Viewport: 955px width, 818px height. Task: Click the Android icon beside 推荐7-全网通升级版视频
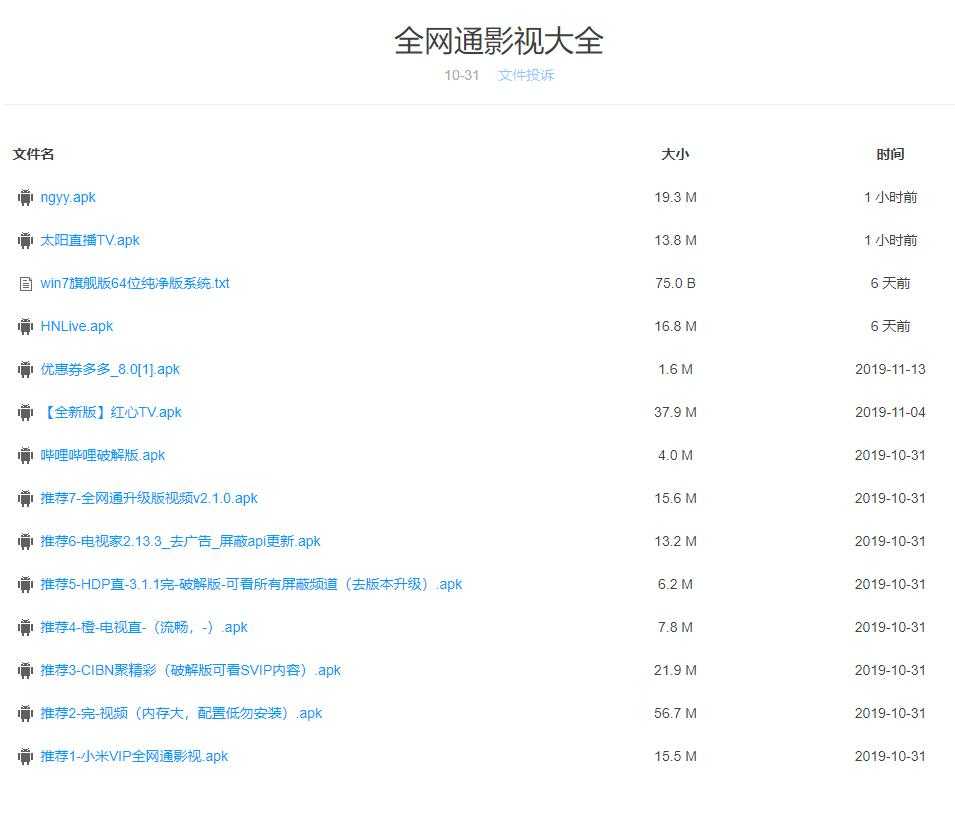point(25,498)
